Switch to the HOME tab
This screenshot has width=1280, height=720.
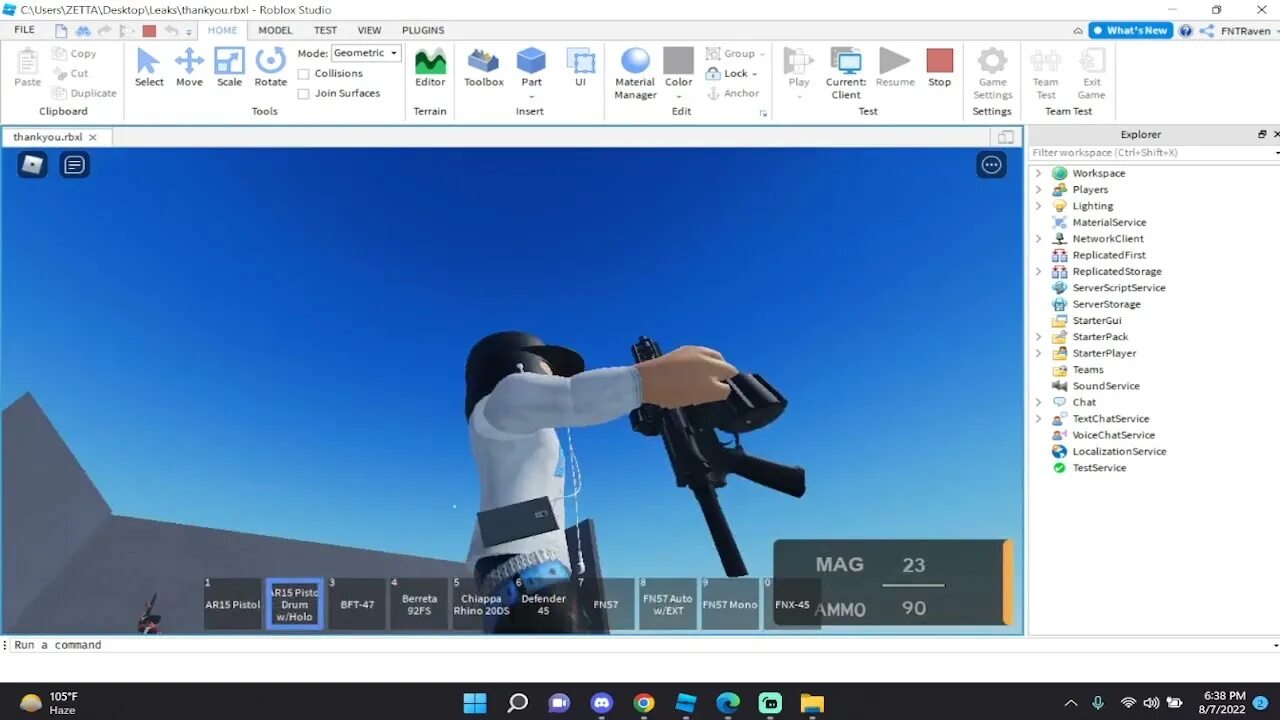coord(222,30)
